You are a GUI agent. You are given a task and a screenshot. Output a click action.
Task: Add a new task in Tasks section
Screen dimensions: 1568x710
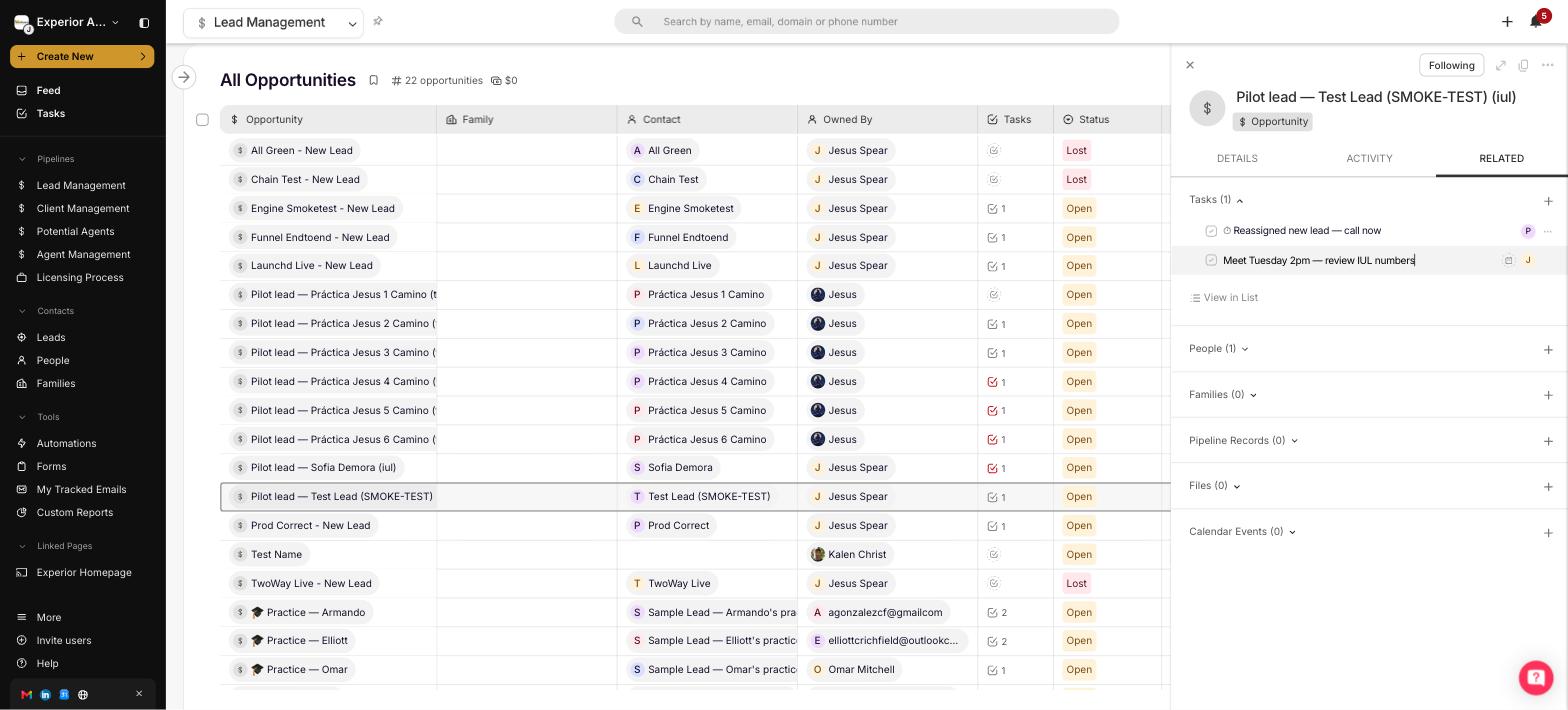(x=1548, y=201)
